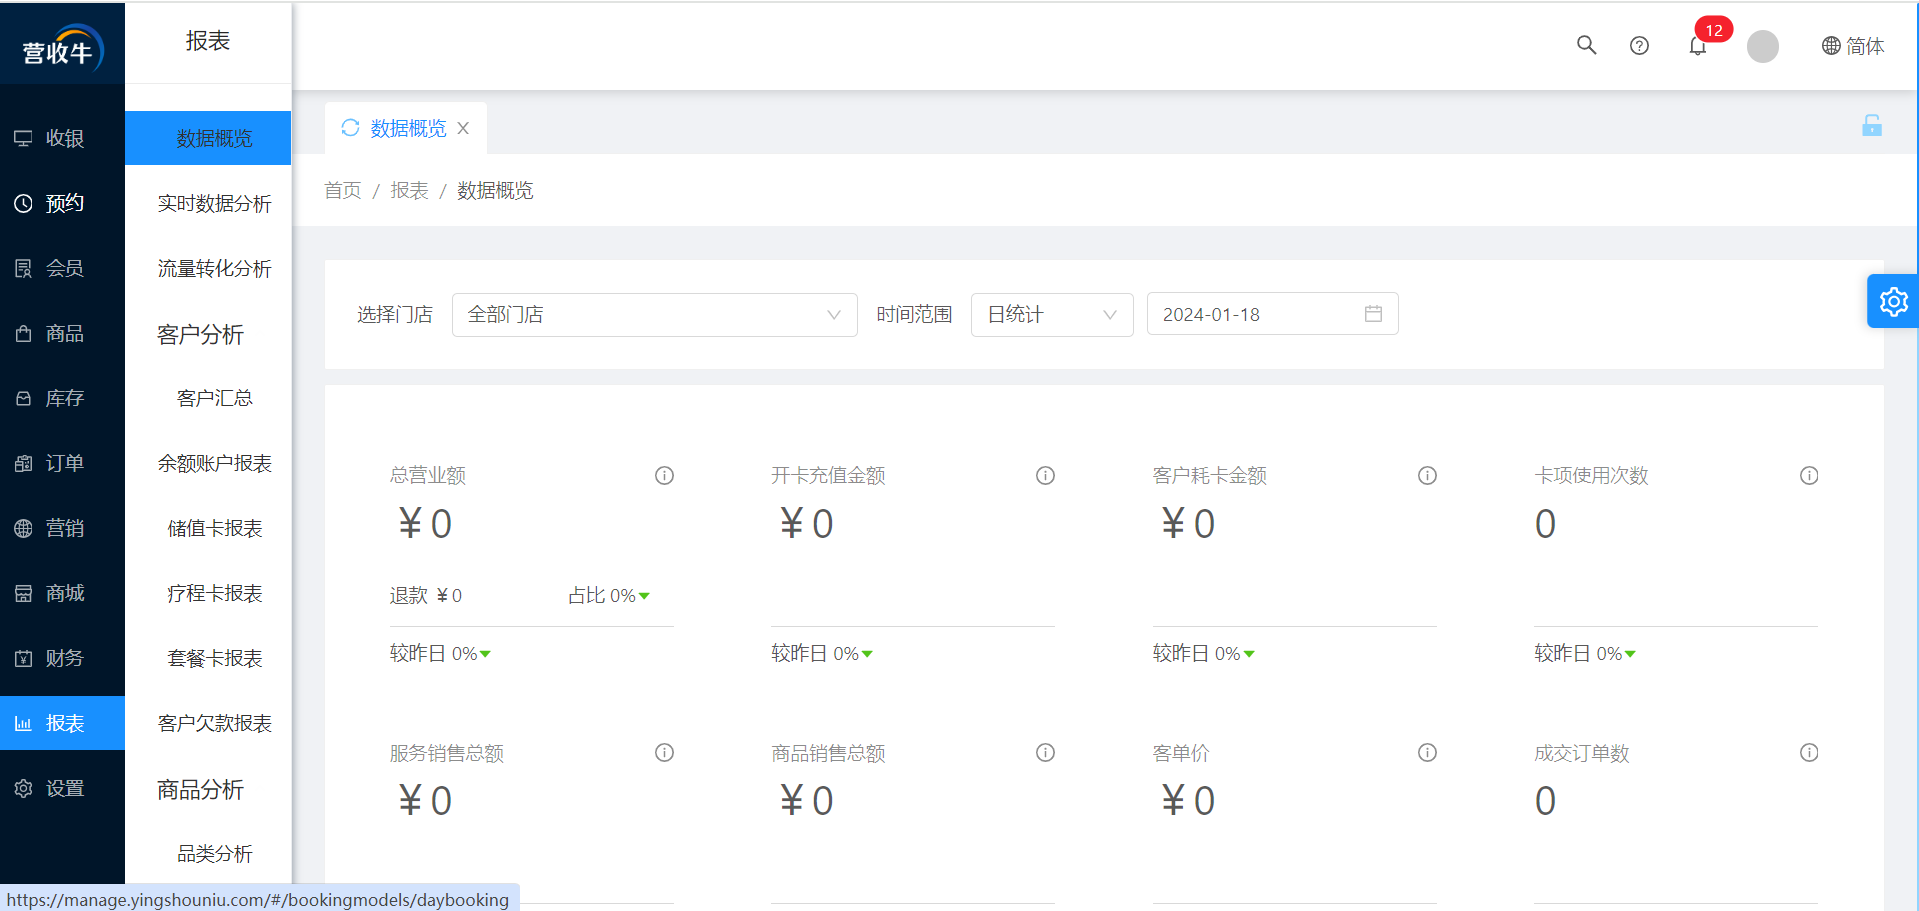Open 客户欠款报表
This screenshot has width=1919, height=911.
point(208,723)
